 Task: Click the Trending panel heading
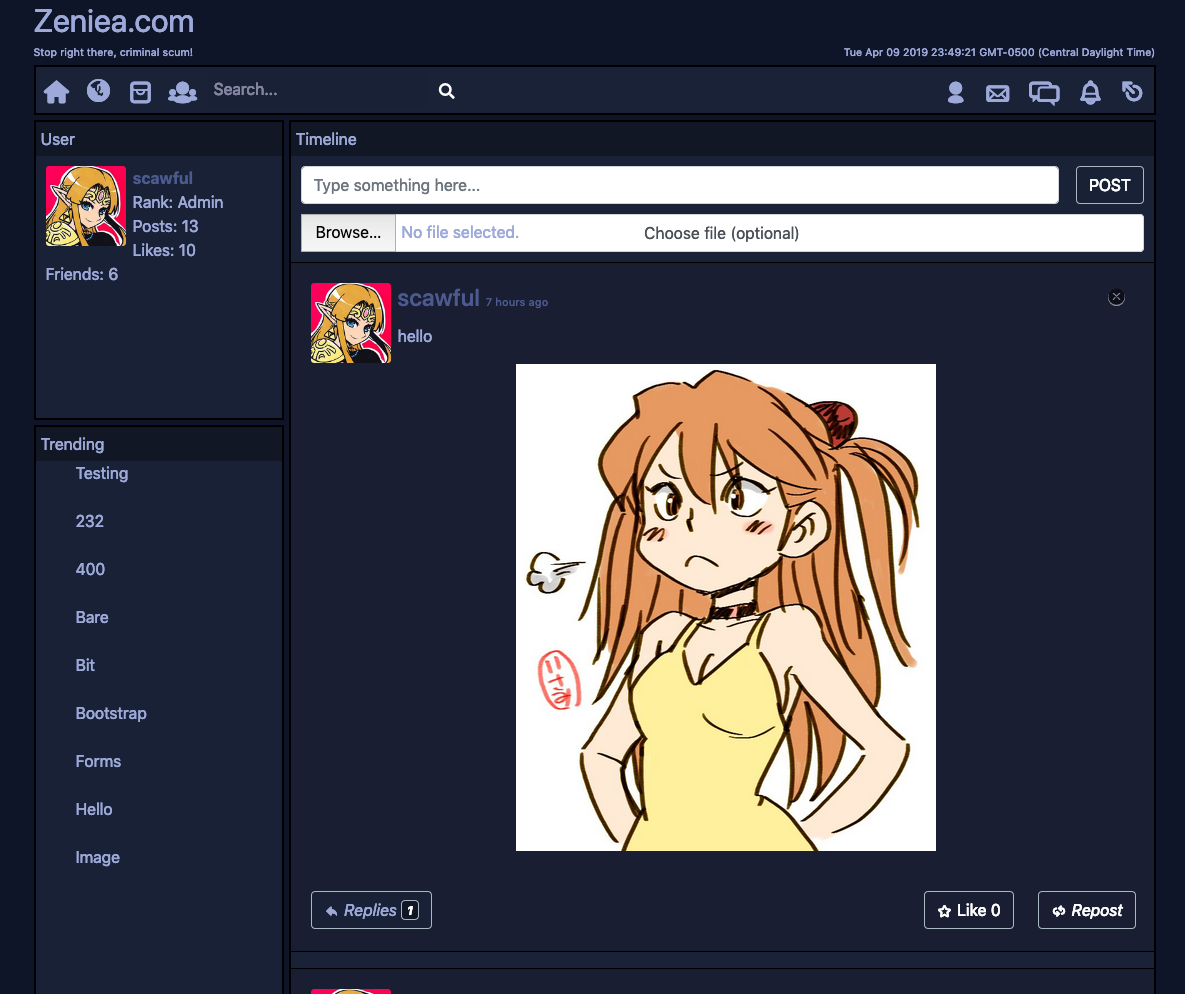click(73, 444)
